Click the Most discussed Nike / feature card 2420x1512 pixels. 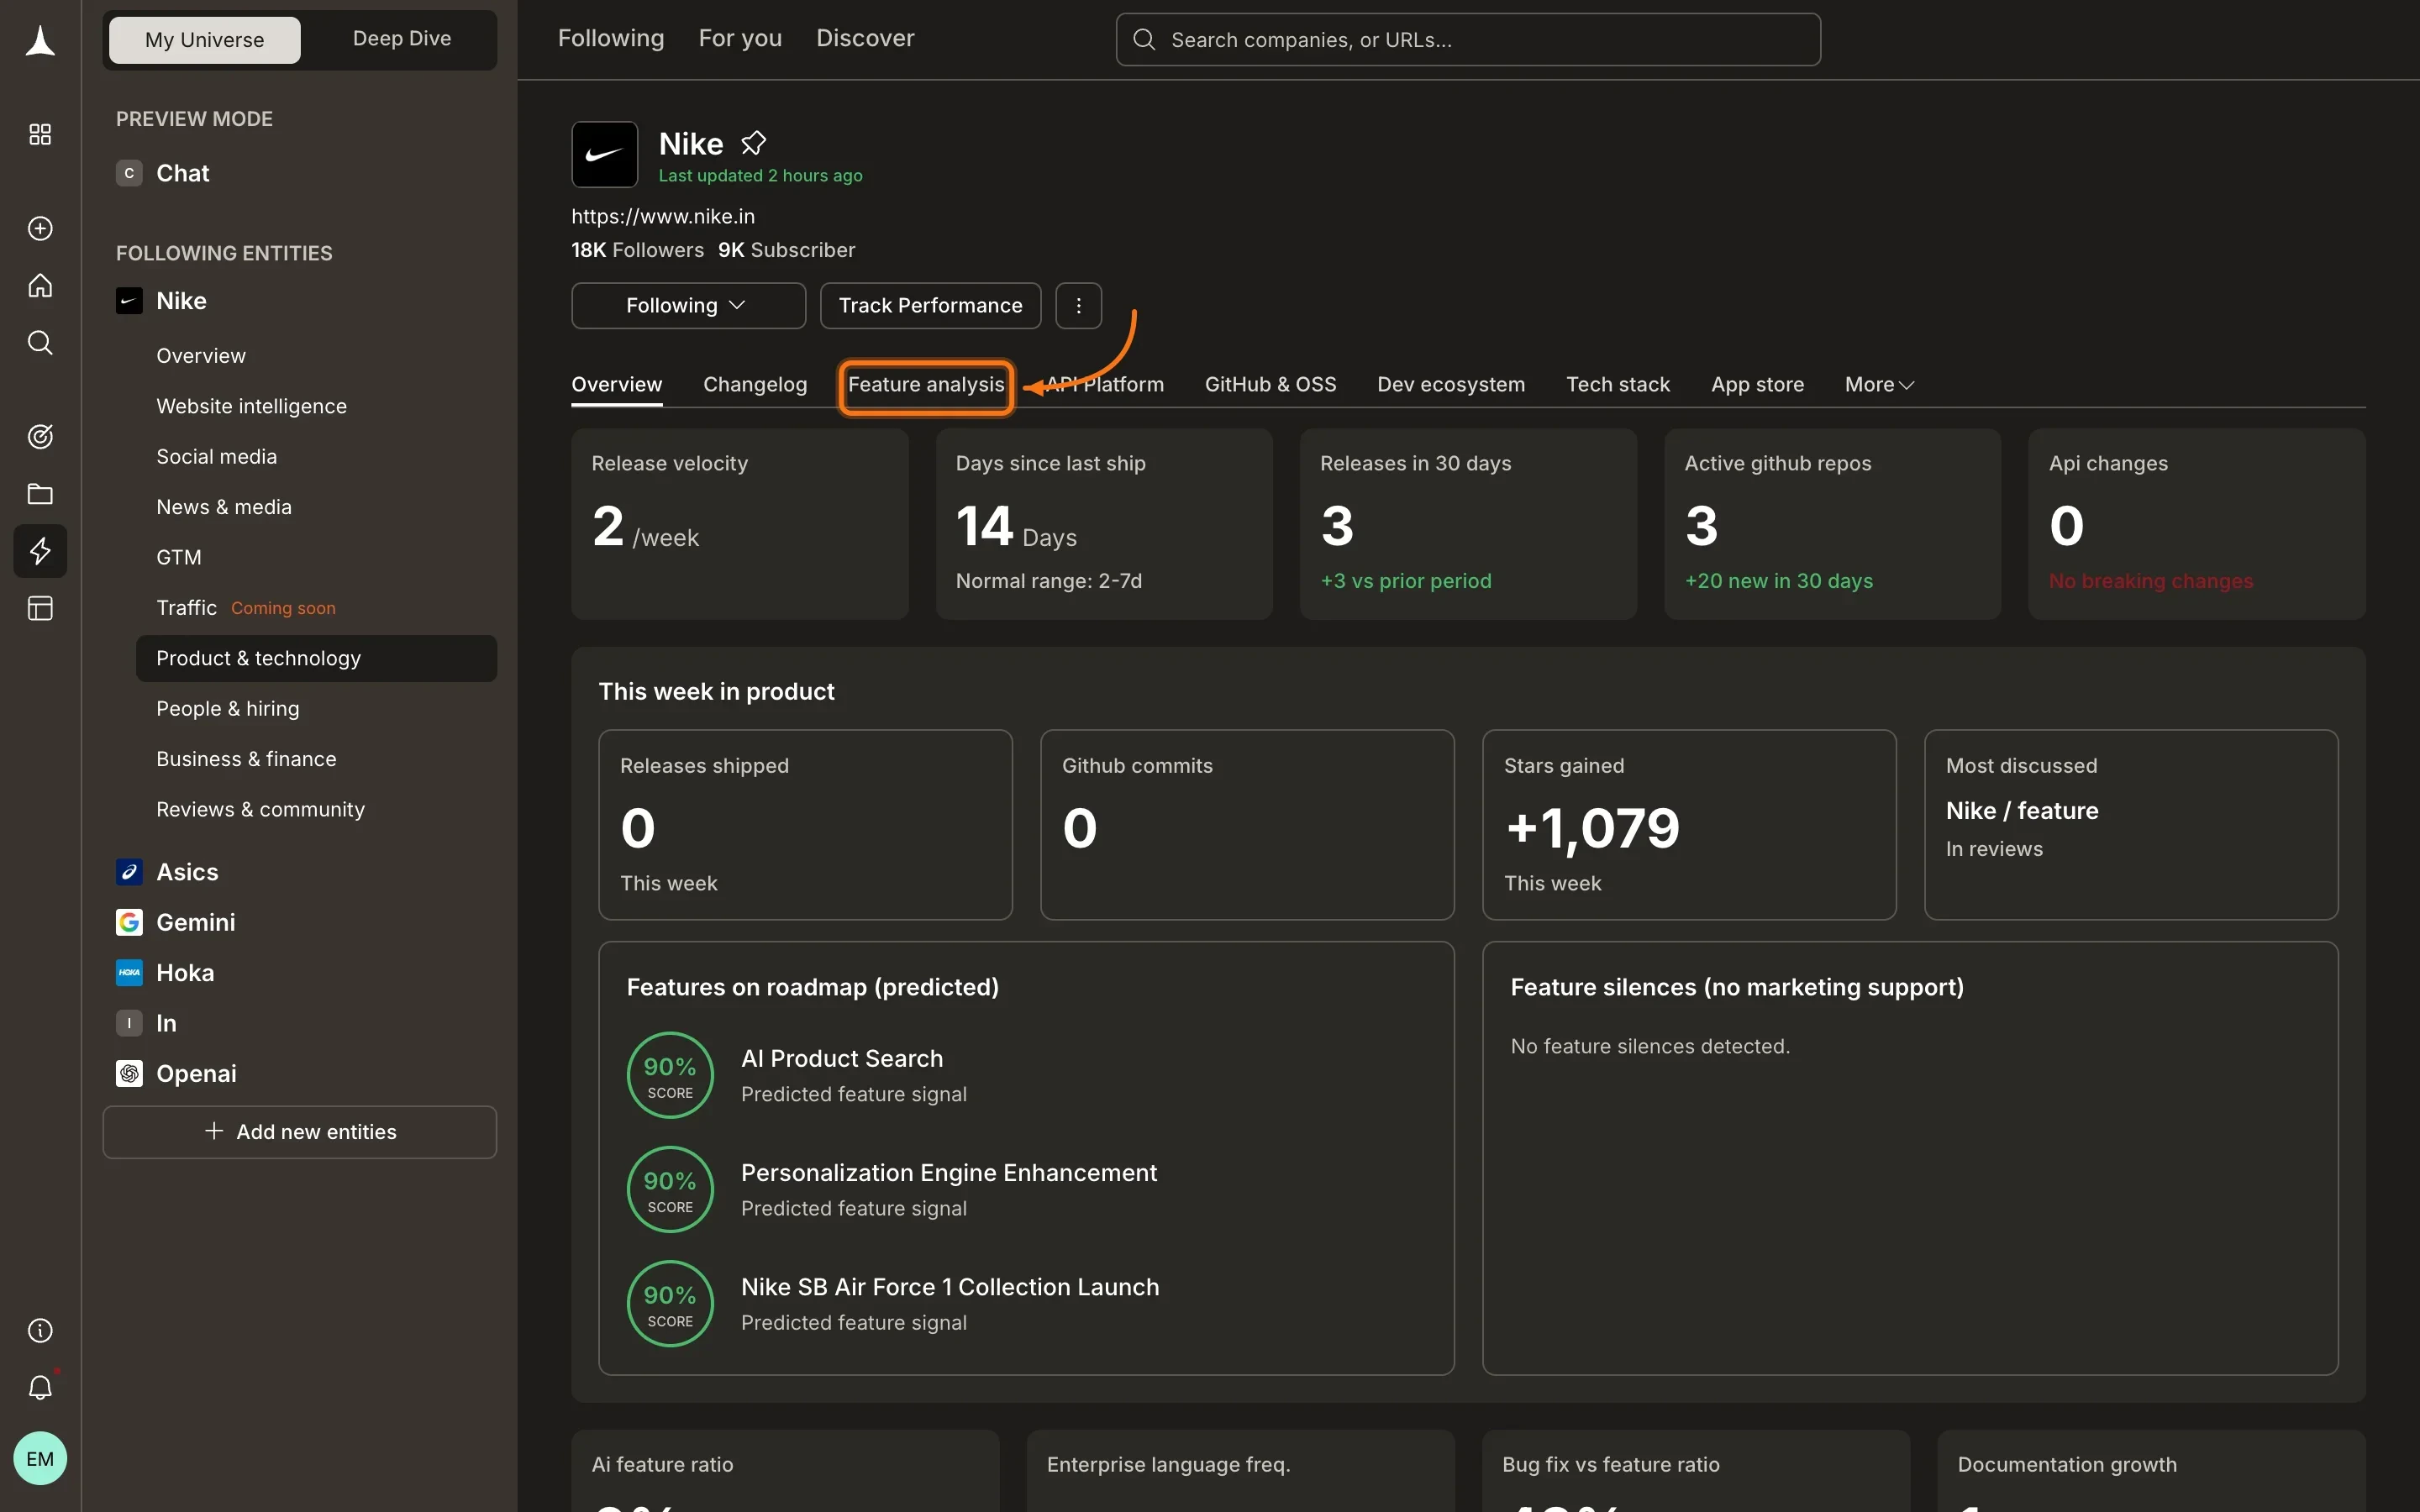(x=2131, y=825)
